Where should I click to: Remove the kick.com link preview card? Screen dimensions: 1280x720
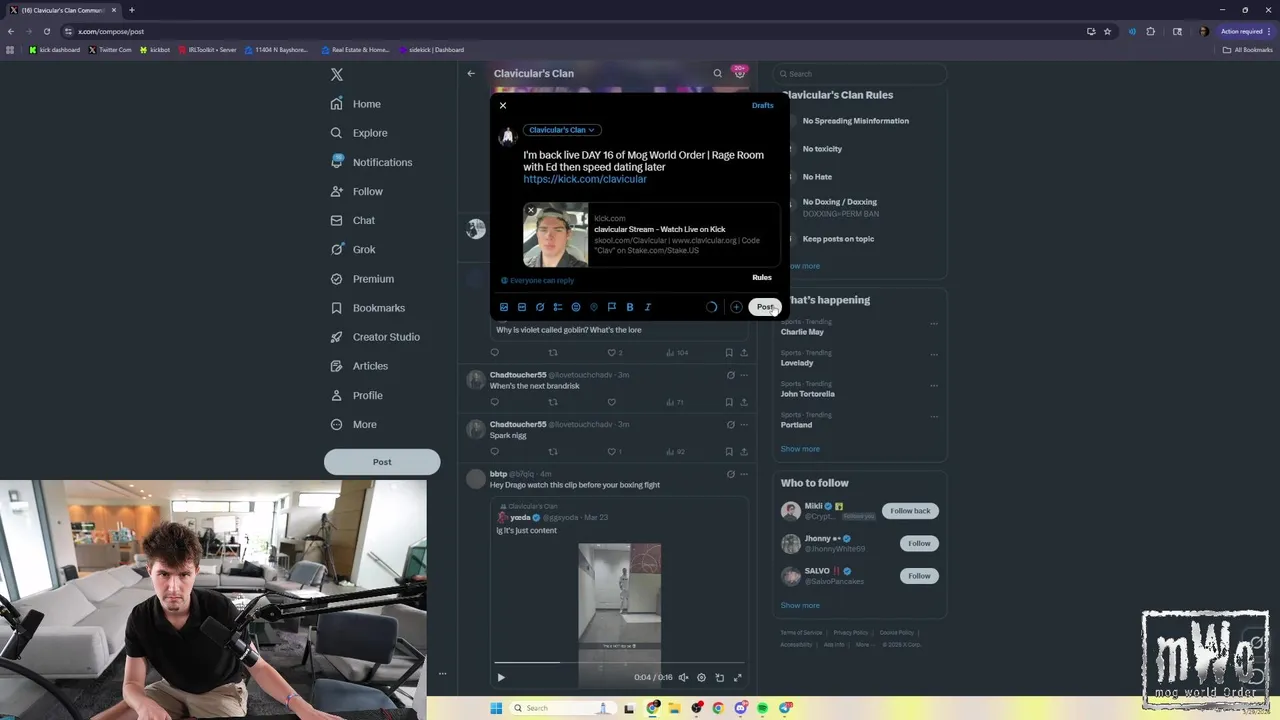(x=531, y=210)
